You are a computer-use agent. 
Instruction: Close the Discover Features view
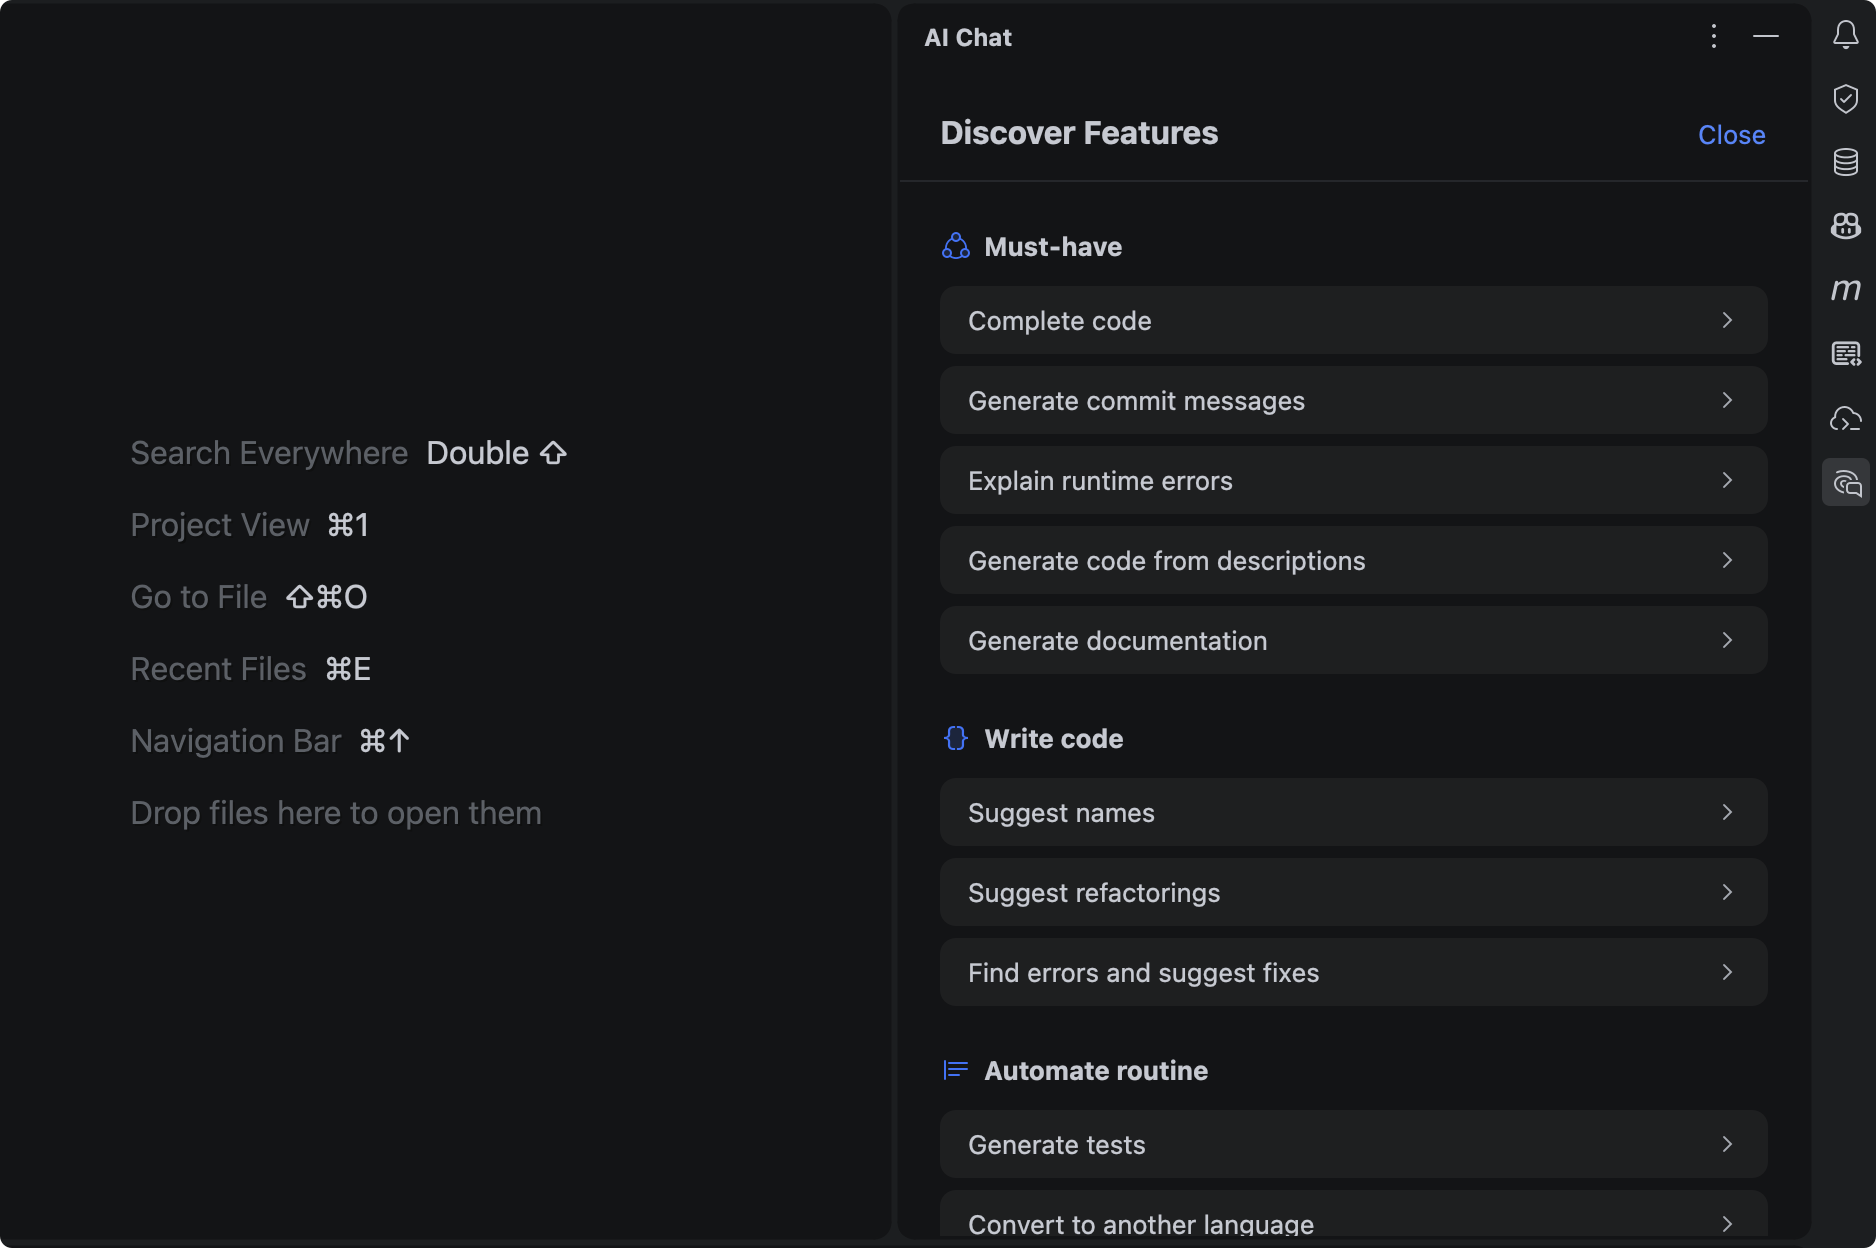(1731, 135)
